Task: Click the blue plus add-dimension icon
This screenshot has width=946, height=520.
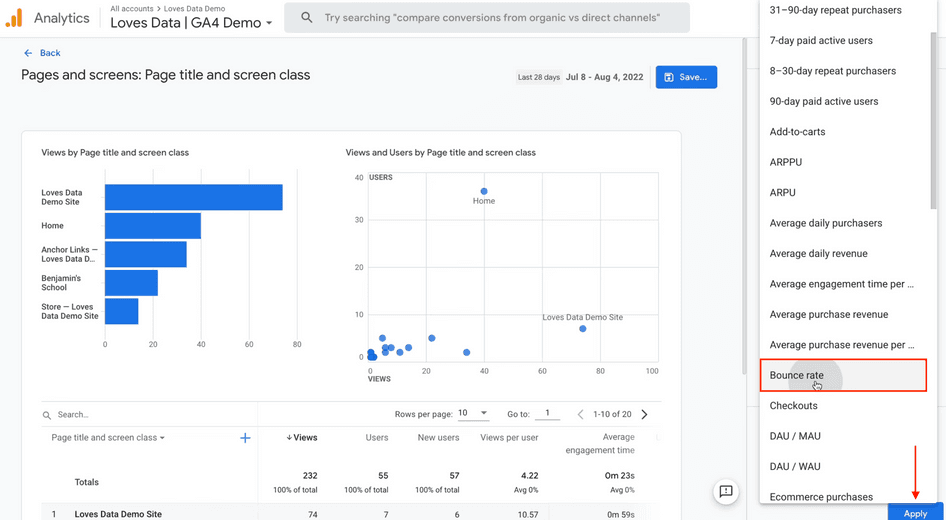Action: click(x=245, y=438)
